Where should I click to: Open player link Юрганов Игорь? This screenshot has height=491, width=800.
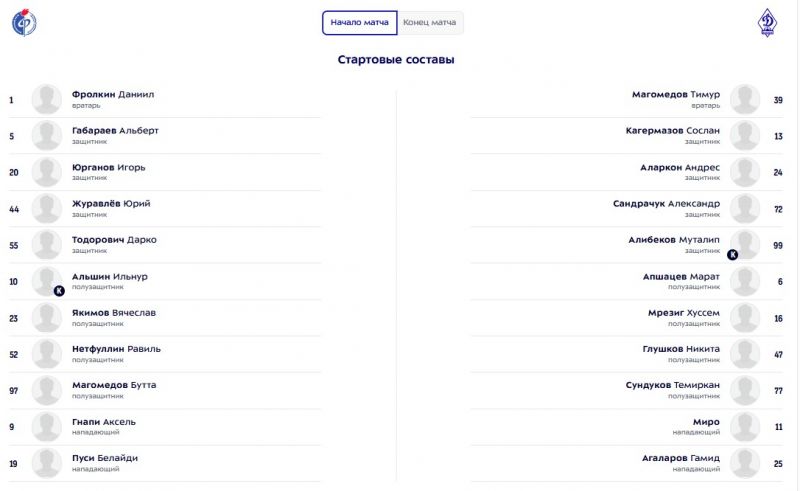(109, 167)
